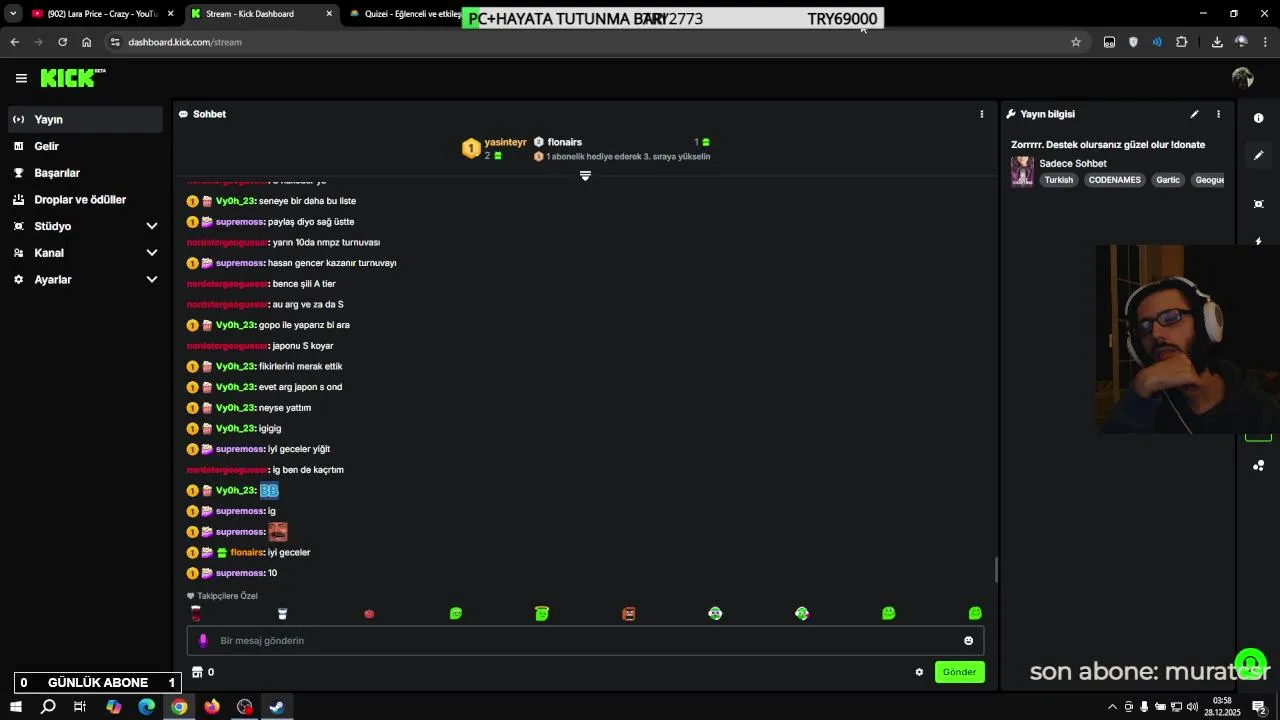This screenshot has height=720, width=1280.
Task: Expand the Kanal menu
Action: point(152,253)
